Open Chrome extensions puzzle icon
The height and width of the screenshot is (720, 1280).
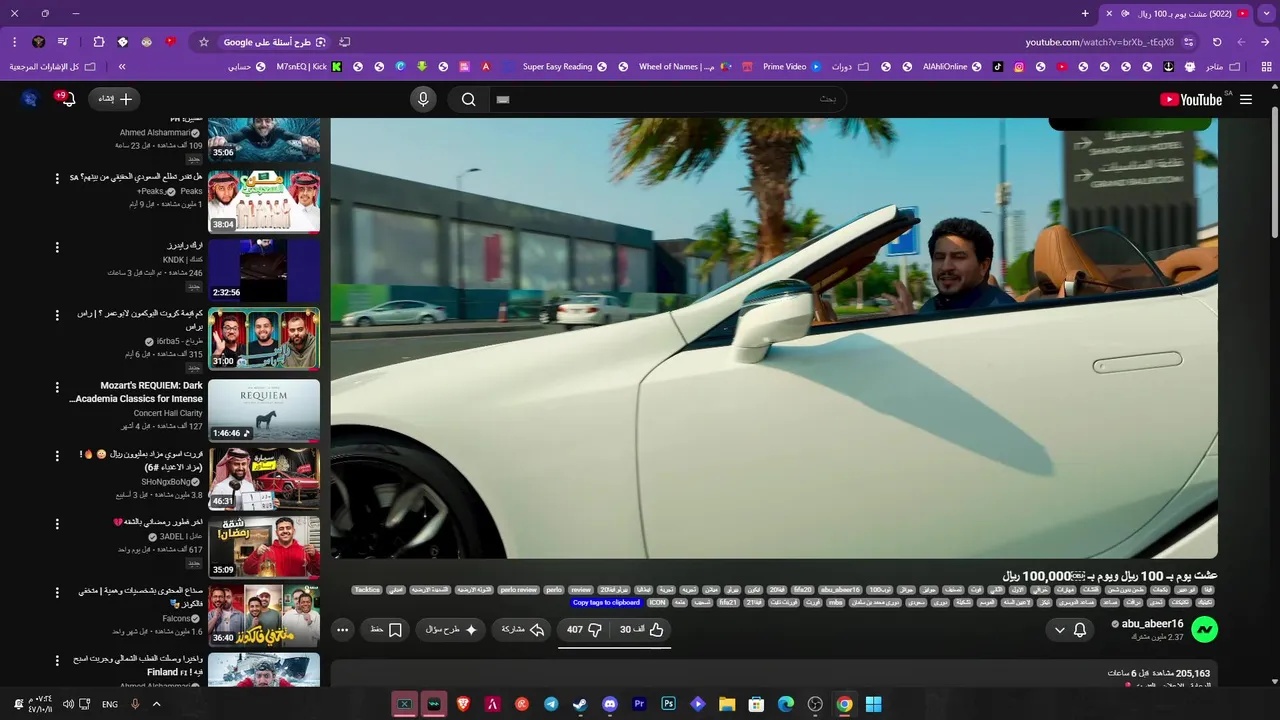pos(98,42)
